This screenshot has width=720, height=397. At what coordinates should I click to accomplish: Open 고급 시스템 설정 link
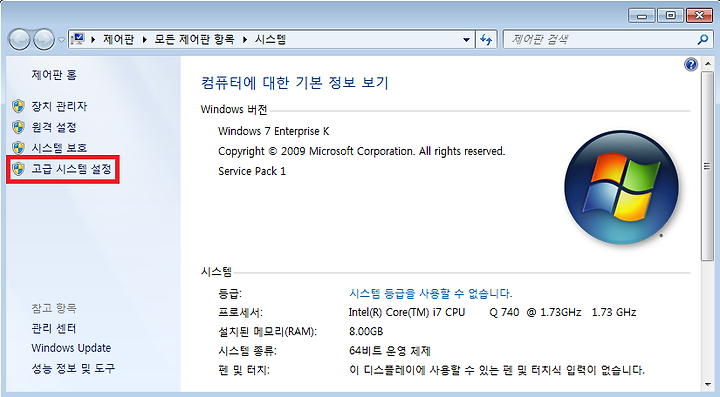[72, 169]
